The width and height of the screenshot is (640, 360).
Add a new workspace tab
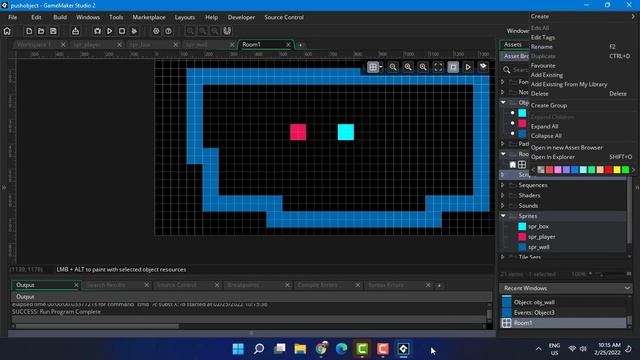coord(300,45)
